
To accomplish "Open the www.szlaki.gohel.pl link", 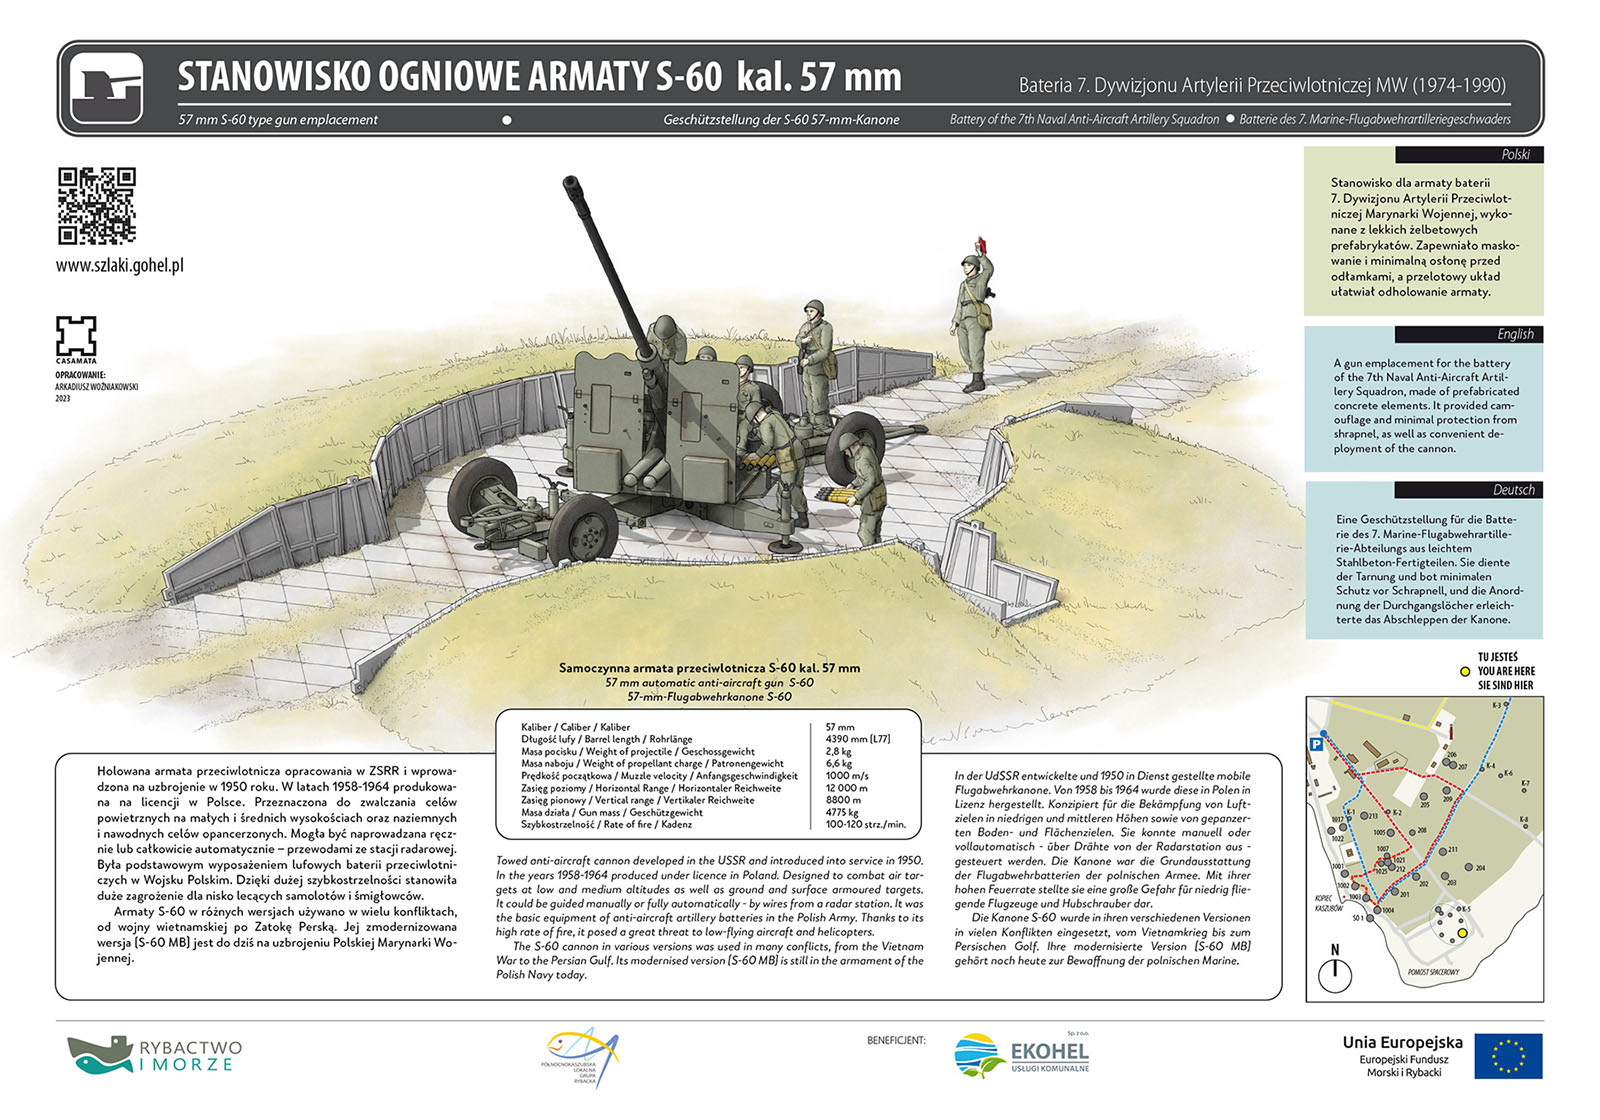I will [120, 265].
